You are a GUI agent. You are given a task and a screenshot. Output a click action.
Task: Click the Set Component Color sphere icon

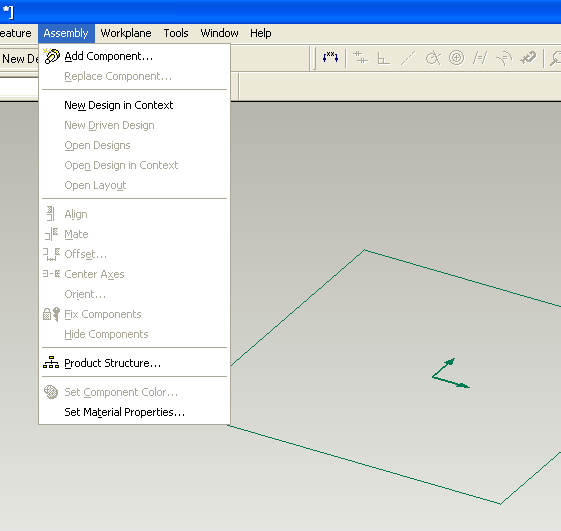point(51,392)
